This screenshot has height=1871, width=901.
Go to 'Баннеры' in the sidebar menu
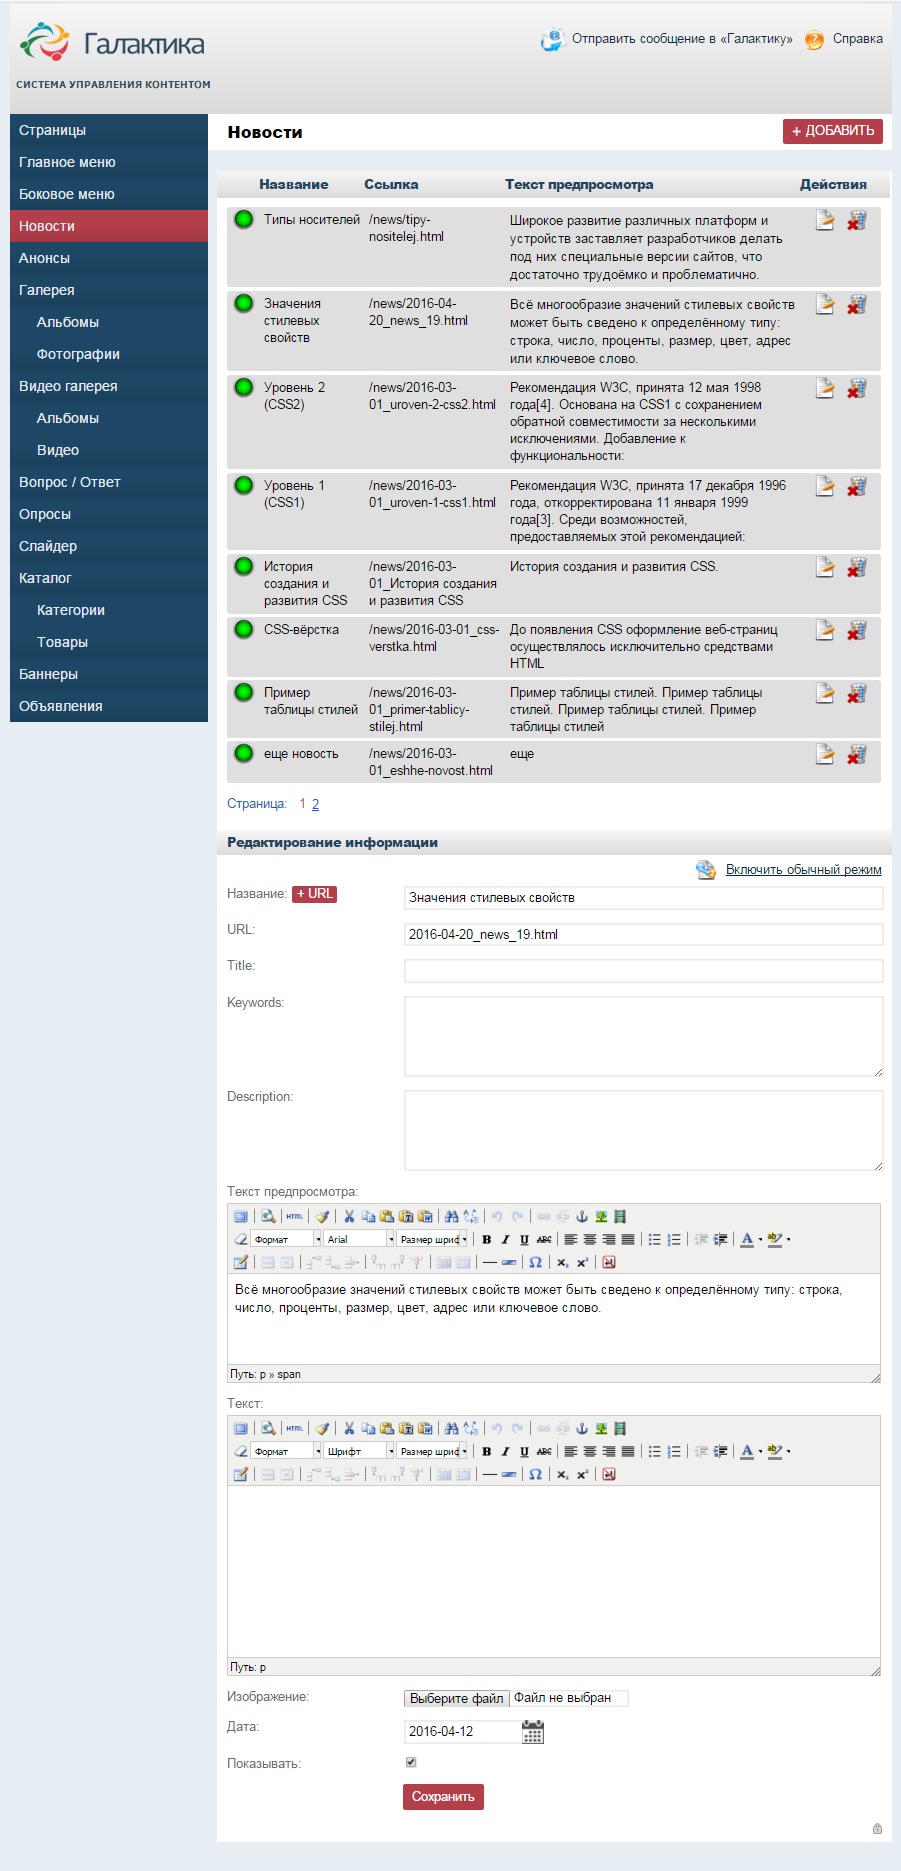[x=109, y=674]
